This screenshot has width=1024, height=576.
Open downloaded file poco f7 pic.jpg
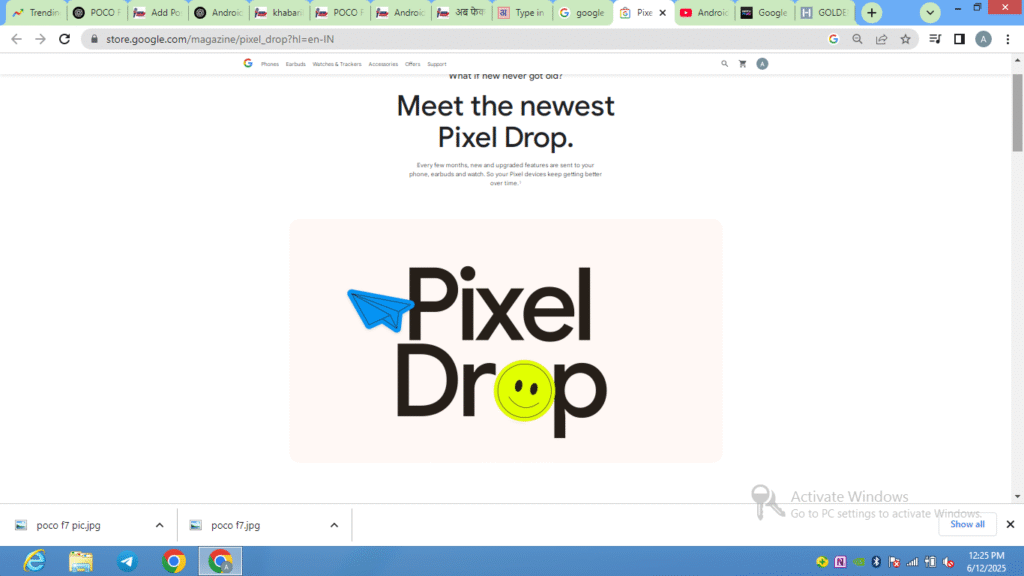click(x=69, y=525)
